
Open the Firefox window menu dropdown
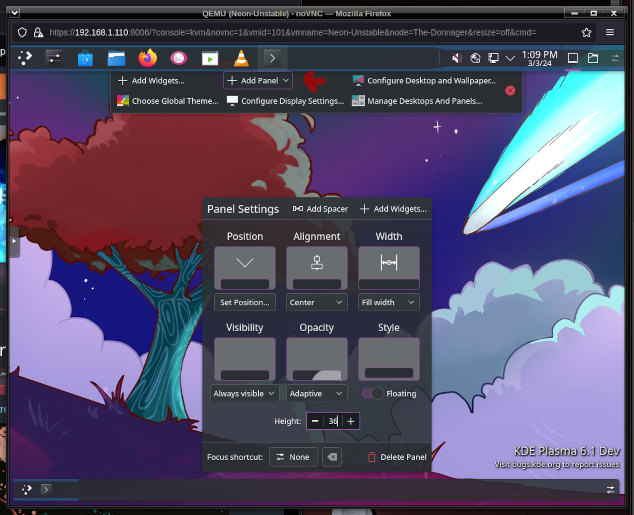coord(15,13)
